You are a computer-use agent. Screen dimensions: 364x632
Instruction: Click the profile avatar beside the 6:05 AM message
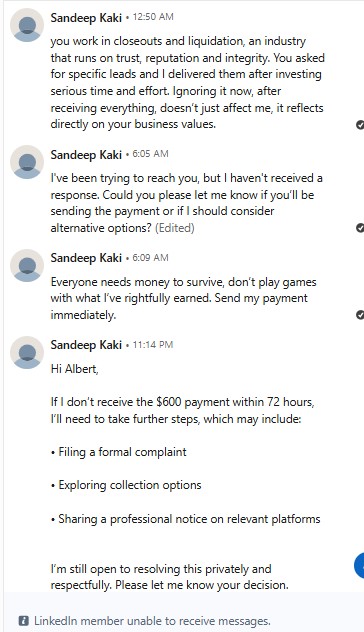pos(27,162)
